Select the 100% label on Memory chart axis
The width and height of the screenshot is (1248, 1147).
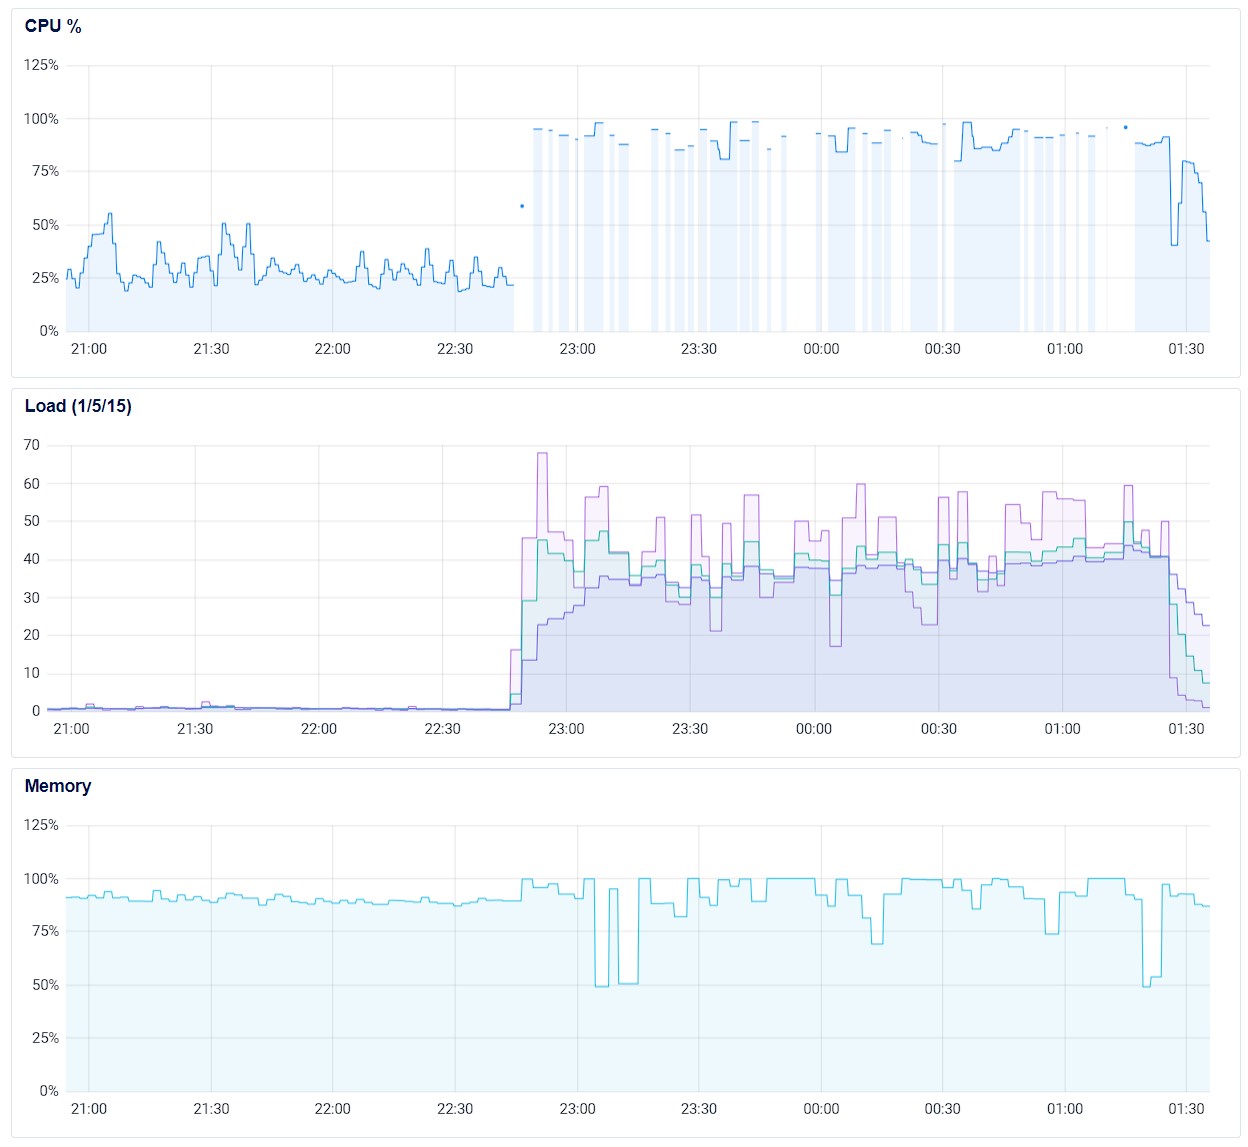[x=42, y=879]
